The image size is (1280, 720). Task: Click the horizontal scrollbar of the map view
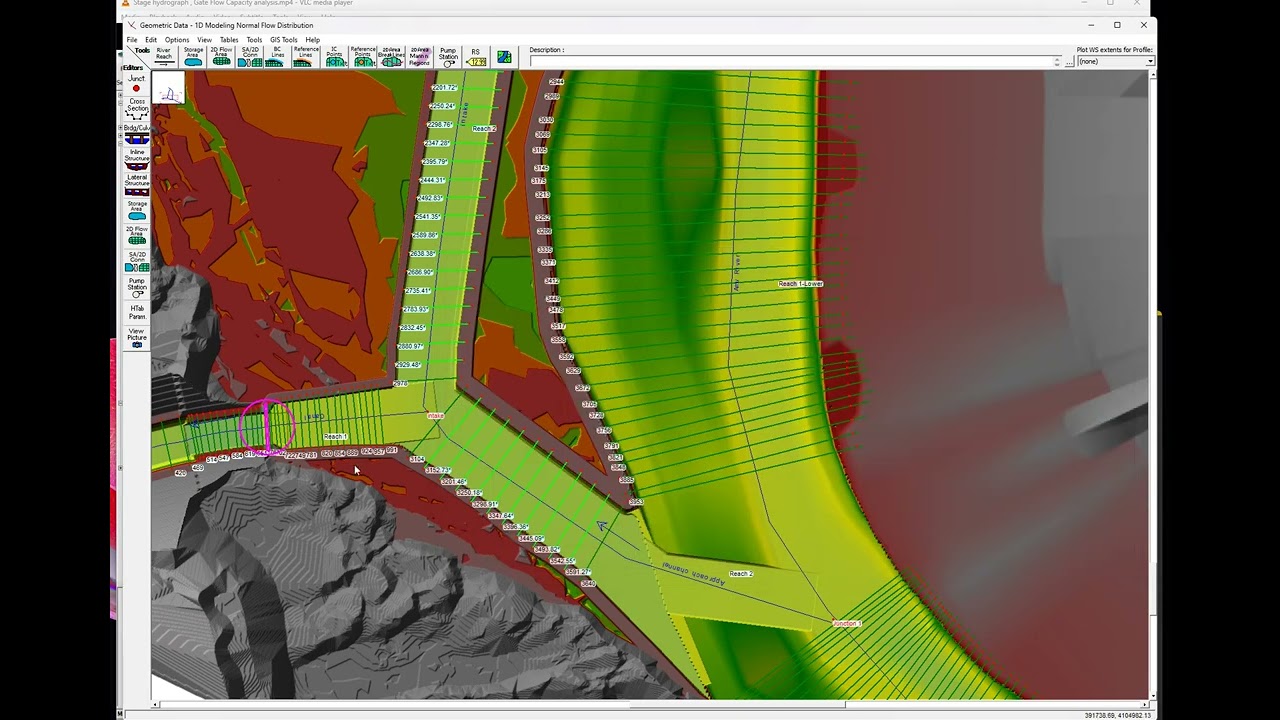650,704
